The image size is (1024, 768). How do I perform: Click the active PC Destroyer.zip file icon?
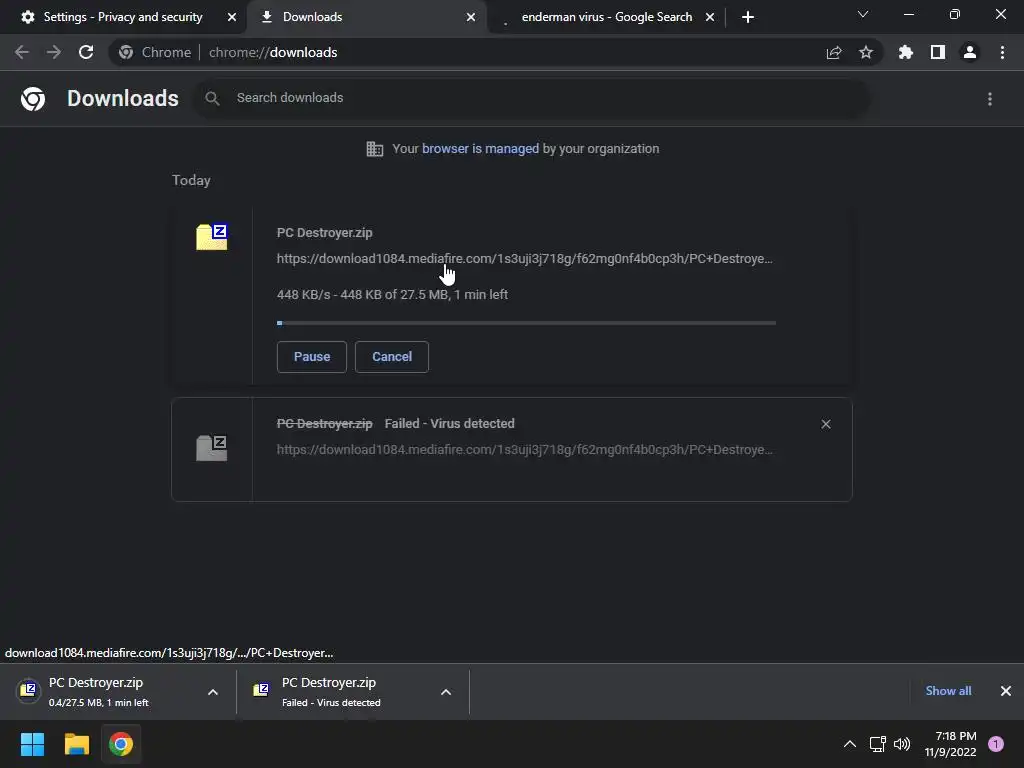coord(212,236)
